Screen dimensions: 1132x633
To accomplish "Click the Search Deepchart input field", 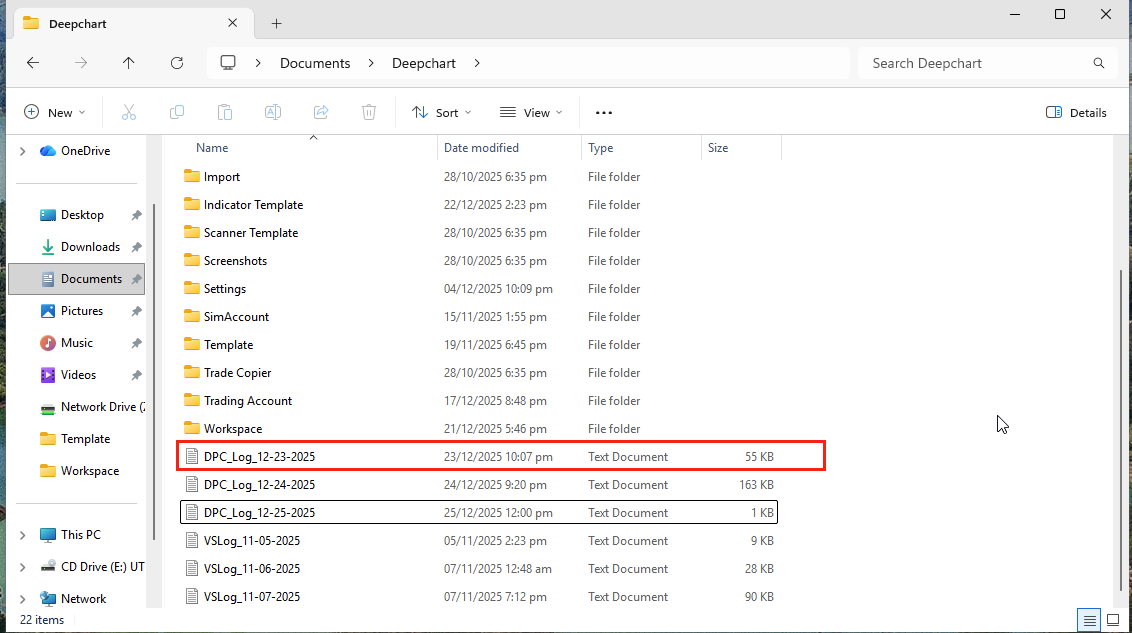I will coord(975,63).
